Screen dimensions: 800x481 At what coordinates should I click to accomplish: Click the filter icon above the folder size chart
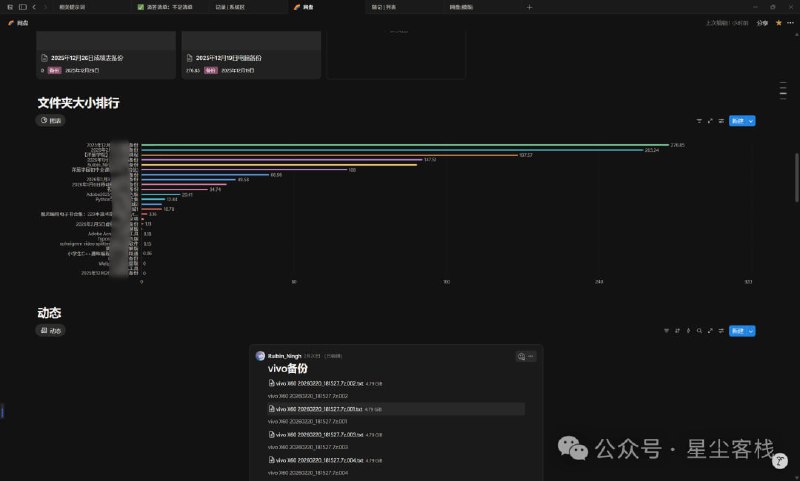pyautogui.click(x=699, y=121)
